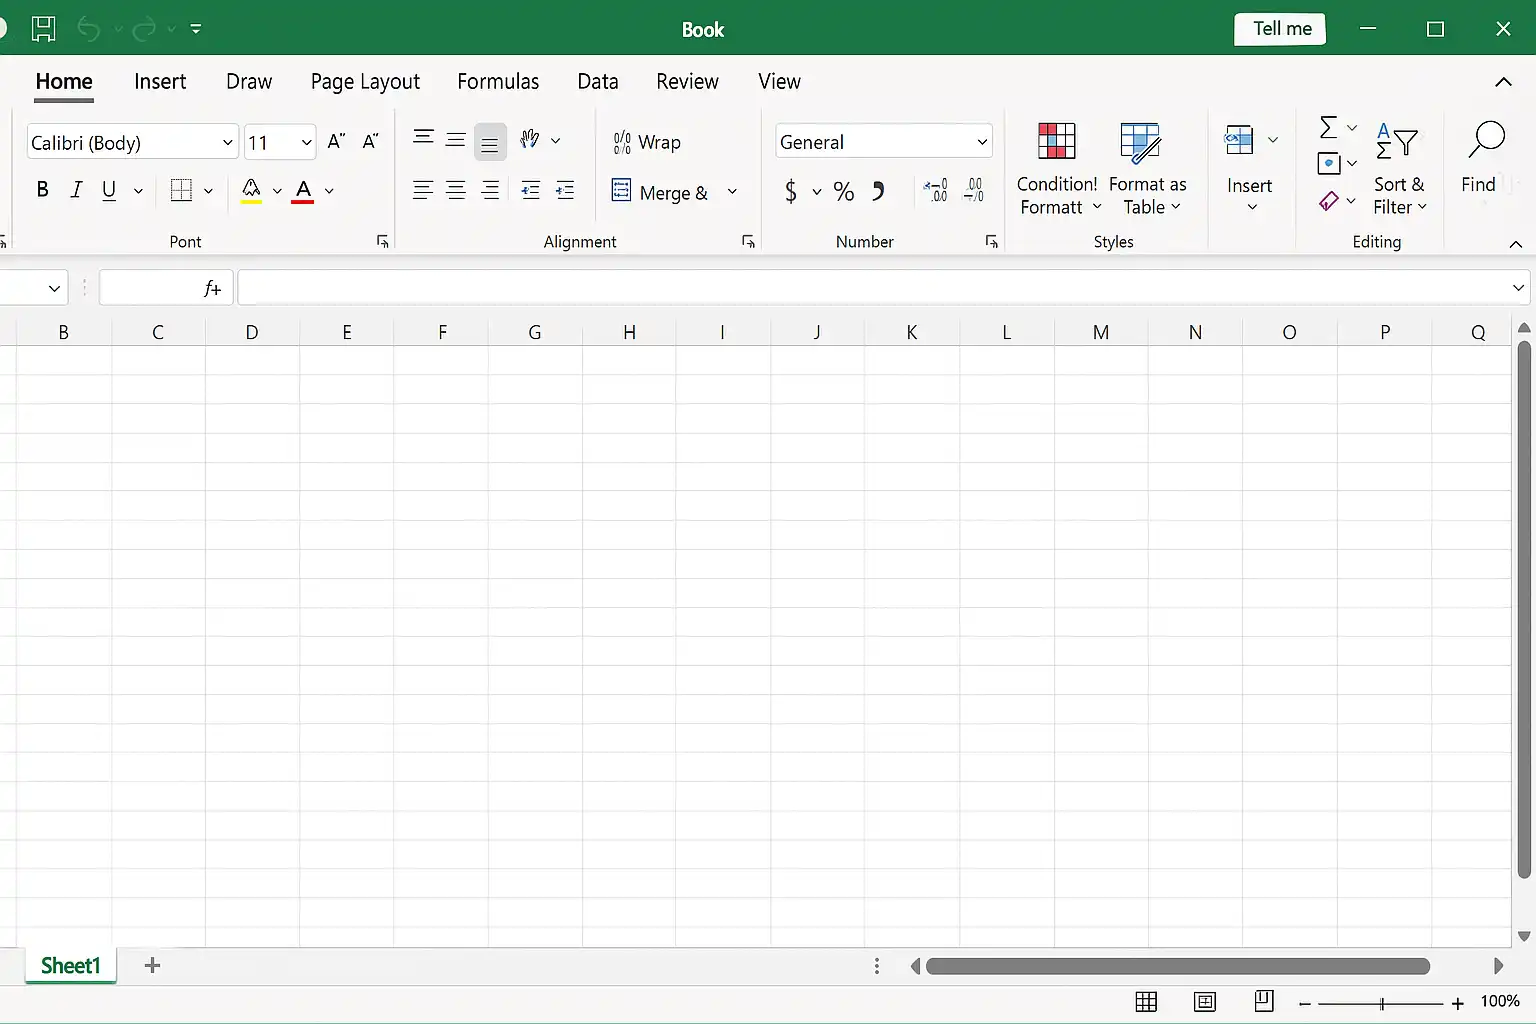
Task: Click the increase decimal icon
Action: (936, 190)
